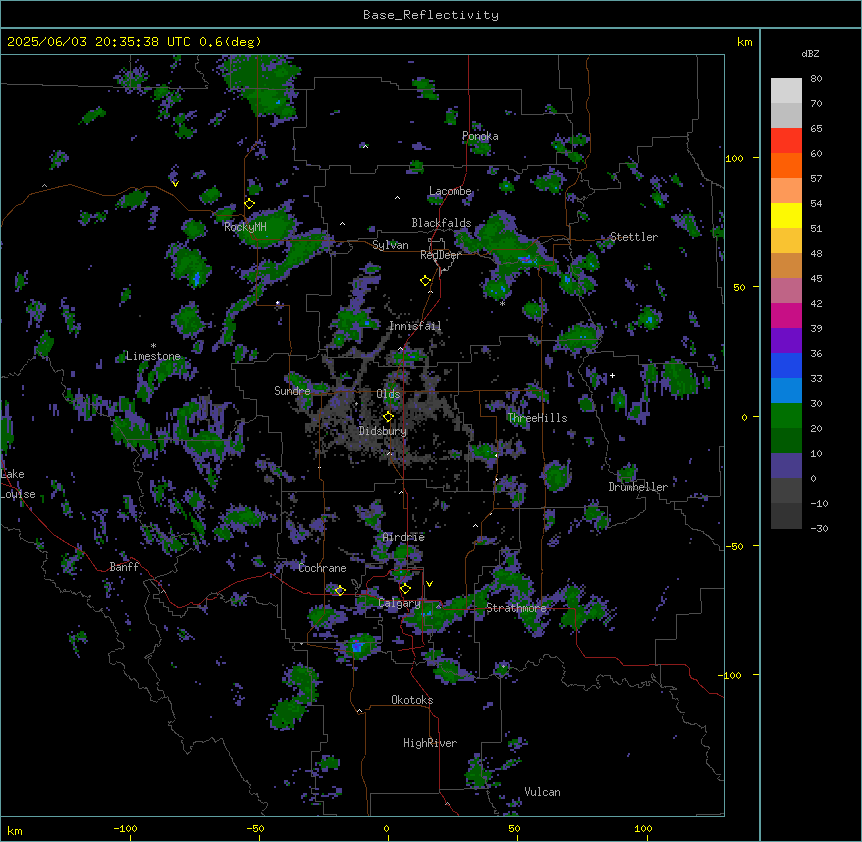Select the Olds label on the map
The height and width of the screenshot is (842, 862).
pyautogui.click(x=388, y=394)
